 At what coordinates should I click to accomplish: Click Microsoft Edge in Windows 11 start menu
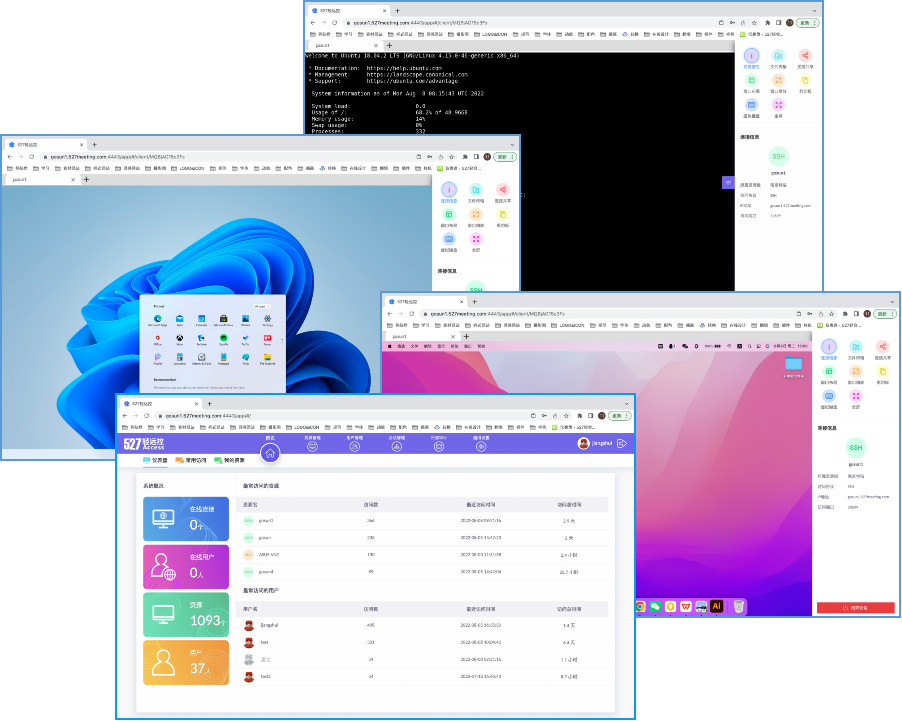point(158,321)
